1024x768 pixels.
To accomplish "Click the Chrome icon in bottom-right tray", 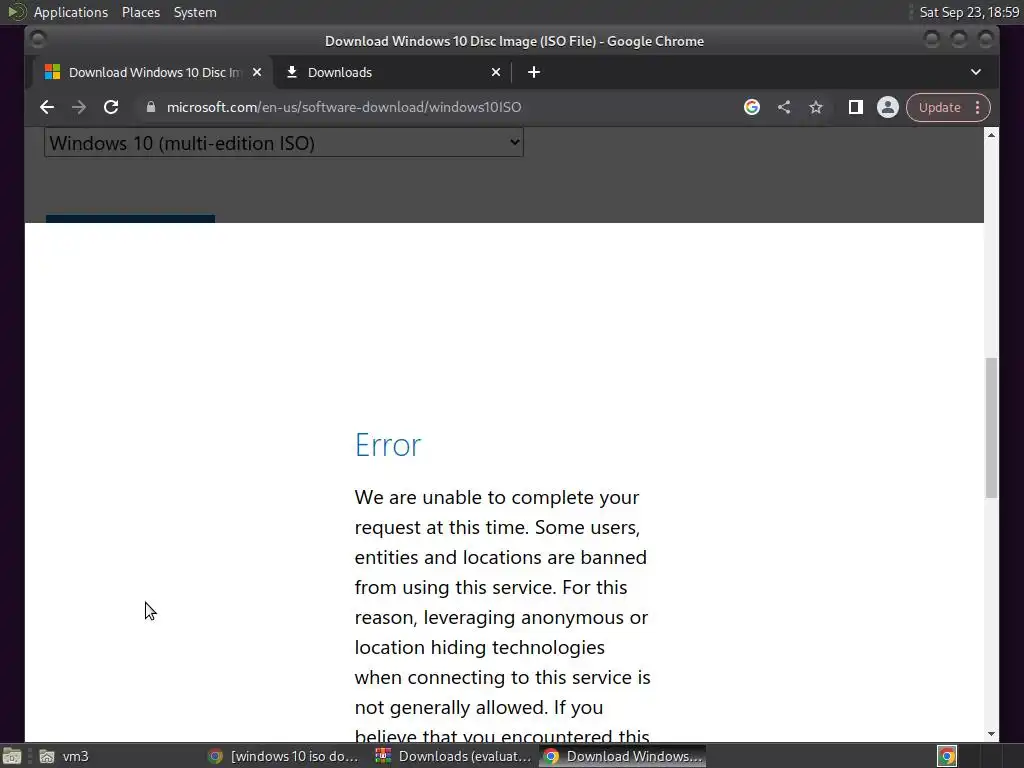I will pos(947,756).
